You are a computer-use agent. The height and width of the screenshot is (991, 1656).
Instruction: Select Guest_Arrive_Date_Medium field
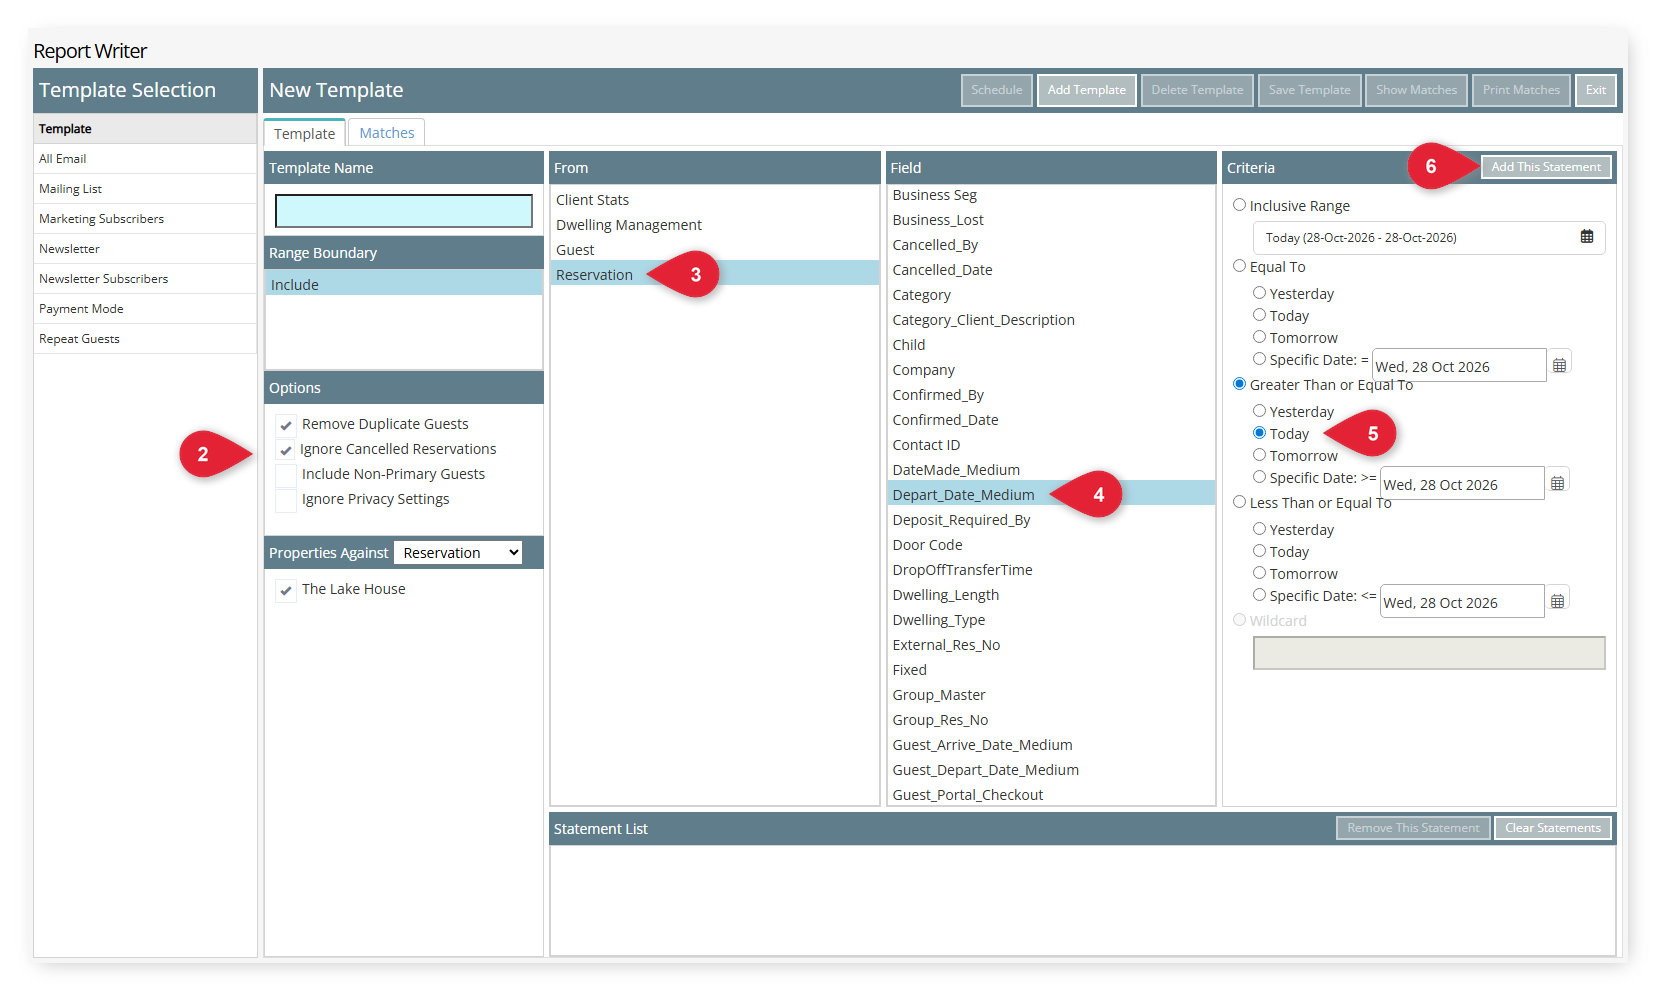pos(1051,745)
